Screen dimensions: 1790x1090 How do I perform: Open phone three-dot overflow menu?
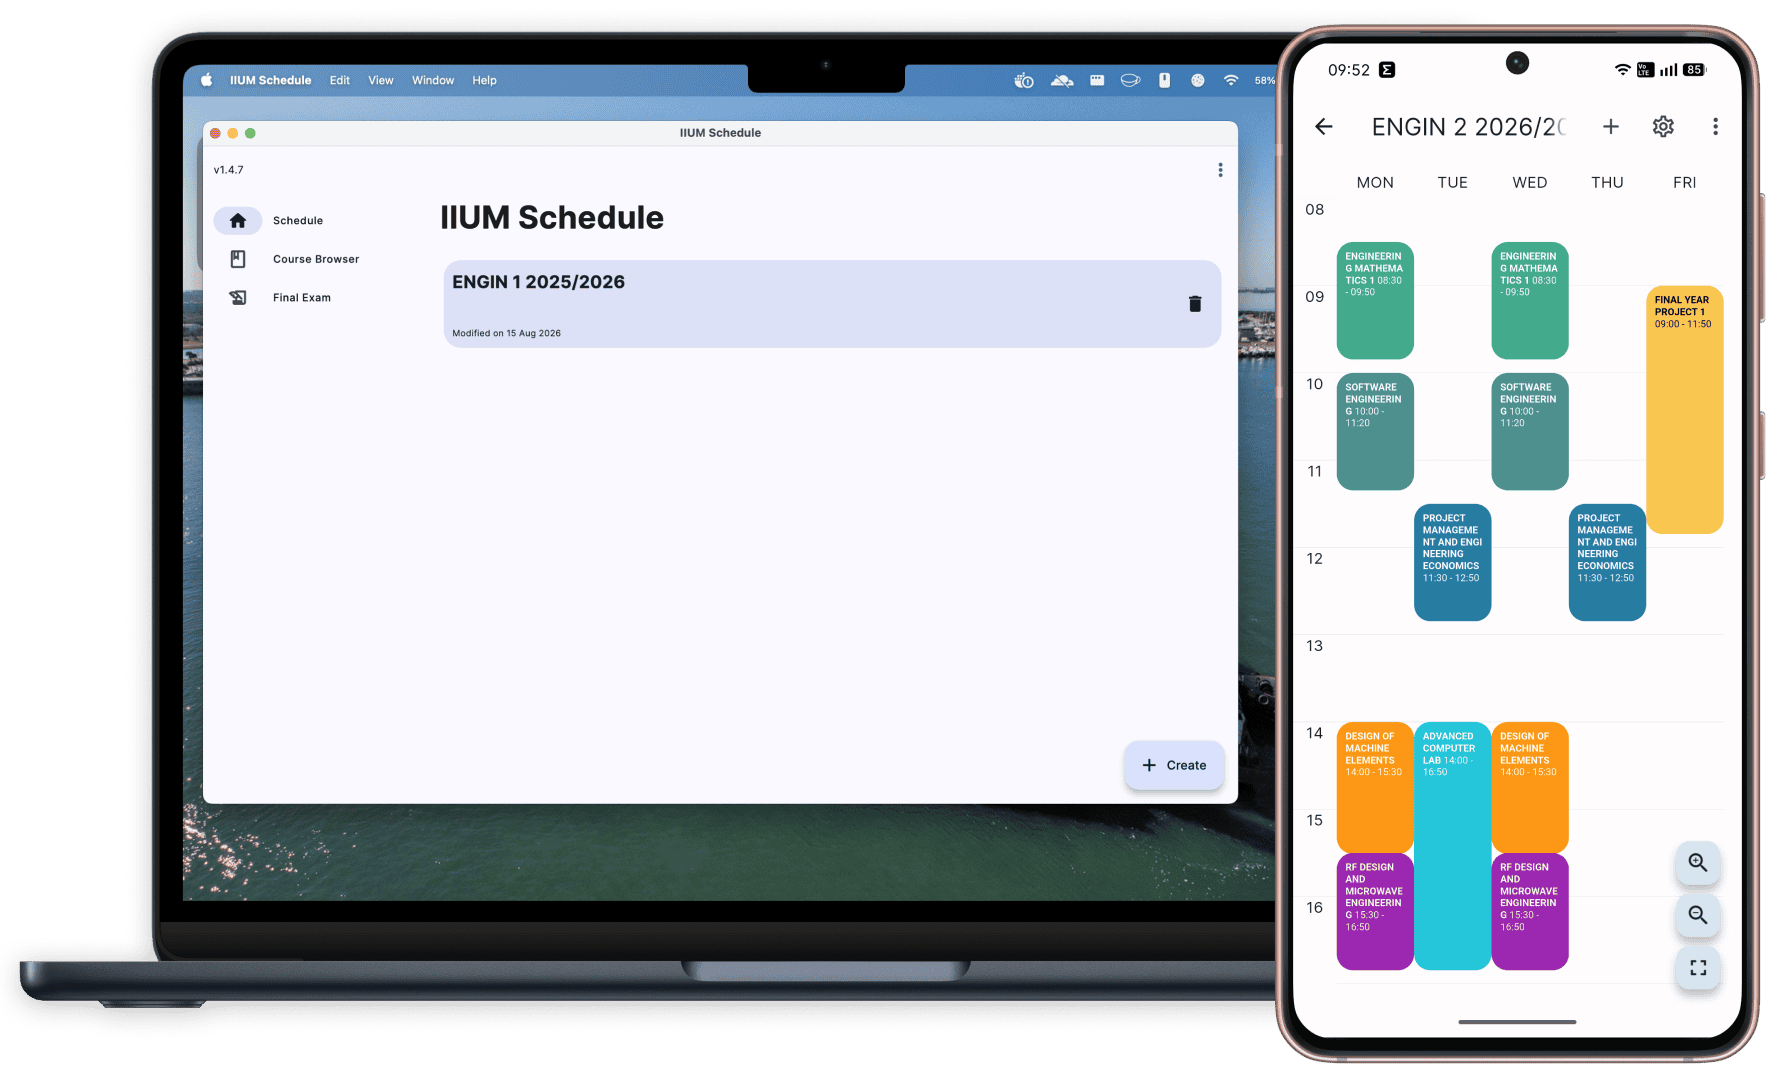coord(1715,126)
